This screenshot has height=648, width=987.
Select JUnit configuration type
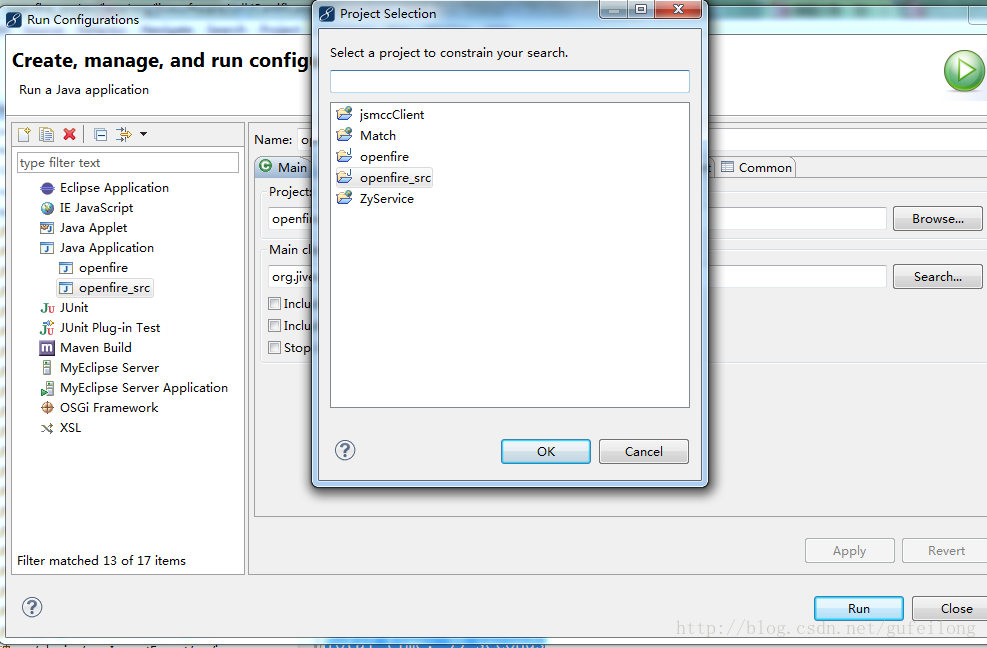(x=74, y=308)
